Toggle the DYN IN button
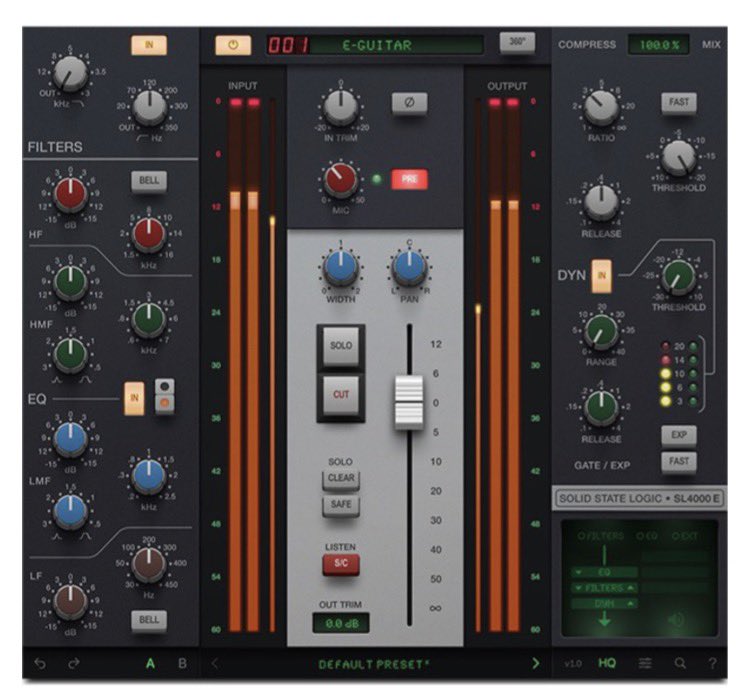The image size is (750, 699). tap(602, 276)
